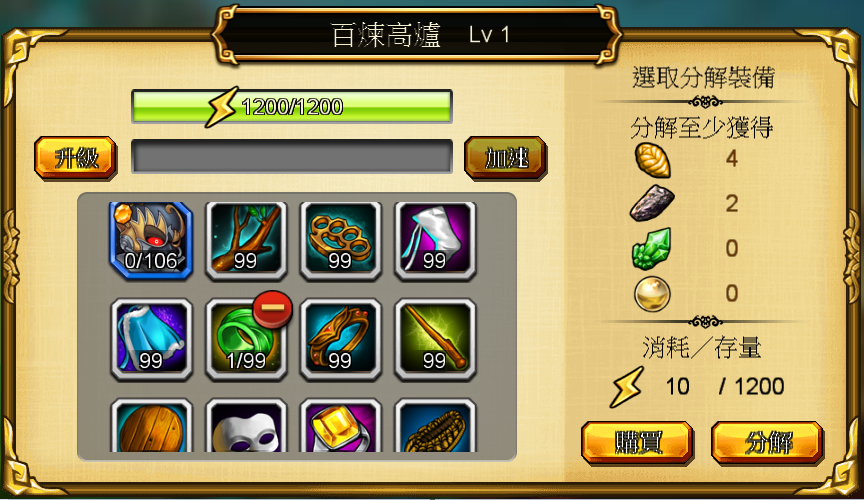Tap the 分解 decompose button

[x=768, y=442]
